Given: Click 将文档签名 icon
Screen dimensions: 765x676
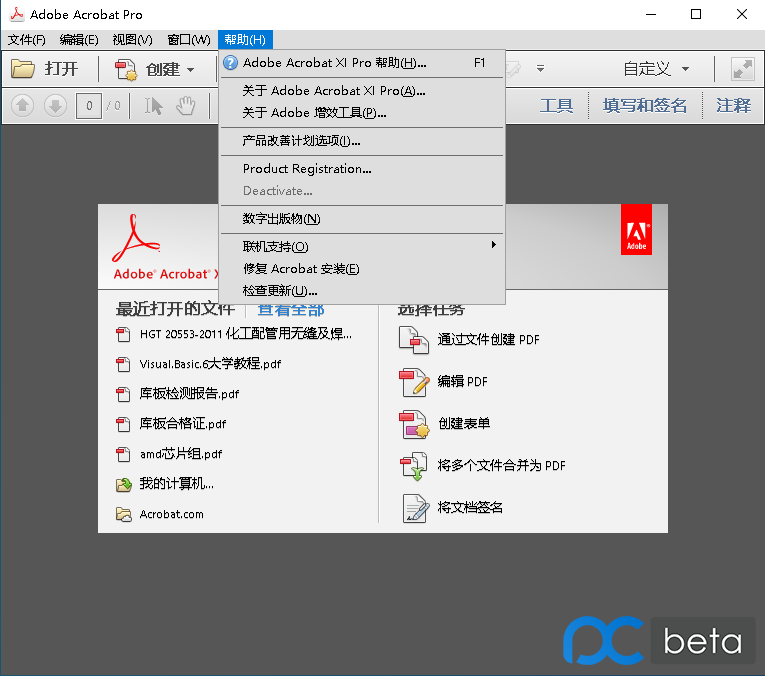Looking at the screenshot, I should pos(416,508).
